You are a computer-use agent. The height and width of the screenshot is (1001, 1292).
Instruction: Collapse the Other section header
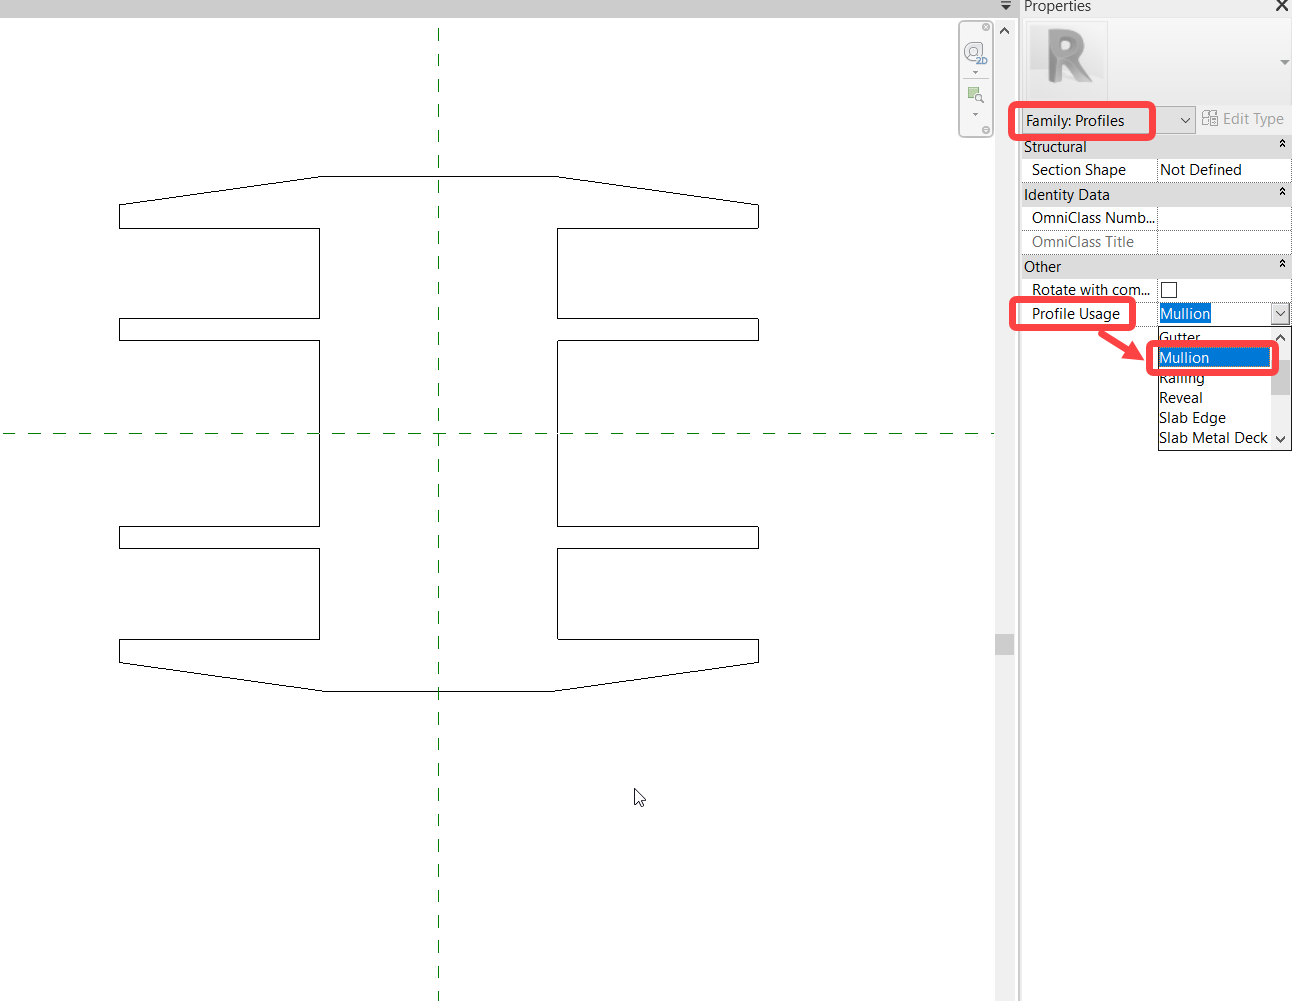coord(1281,266)
